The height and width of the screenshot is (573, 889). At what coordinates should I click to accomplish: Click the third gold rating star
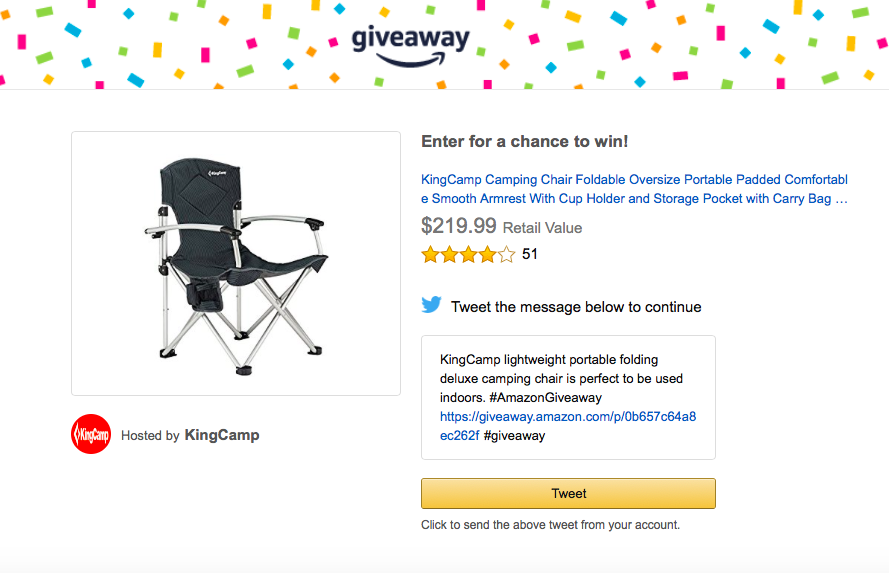click(x=468, y=254)
